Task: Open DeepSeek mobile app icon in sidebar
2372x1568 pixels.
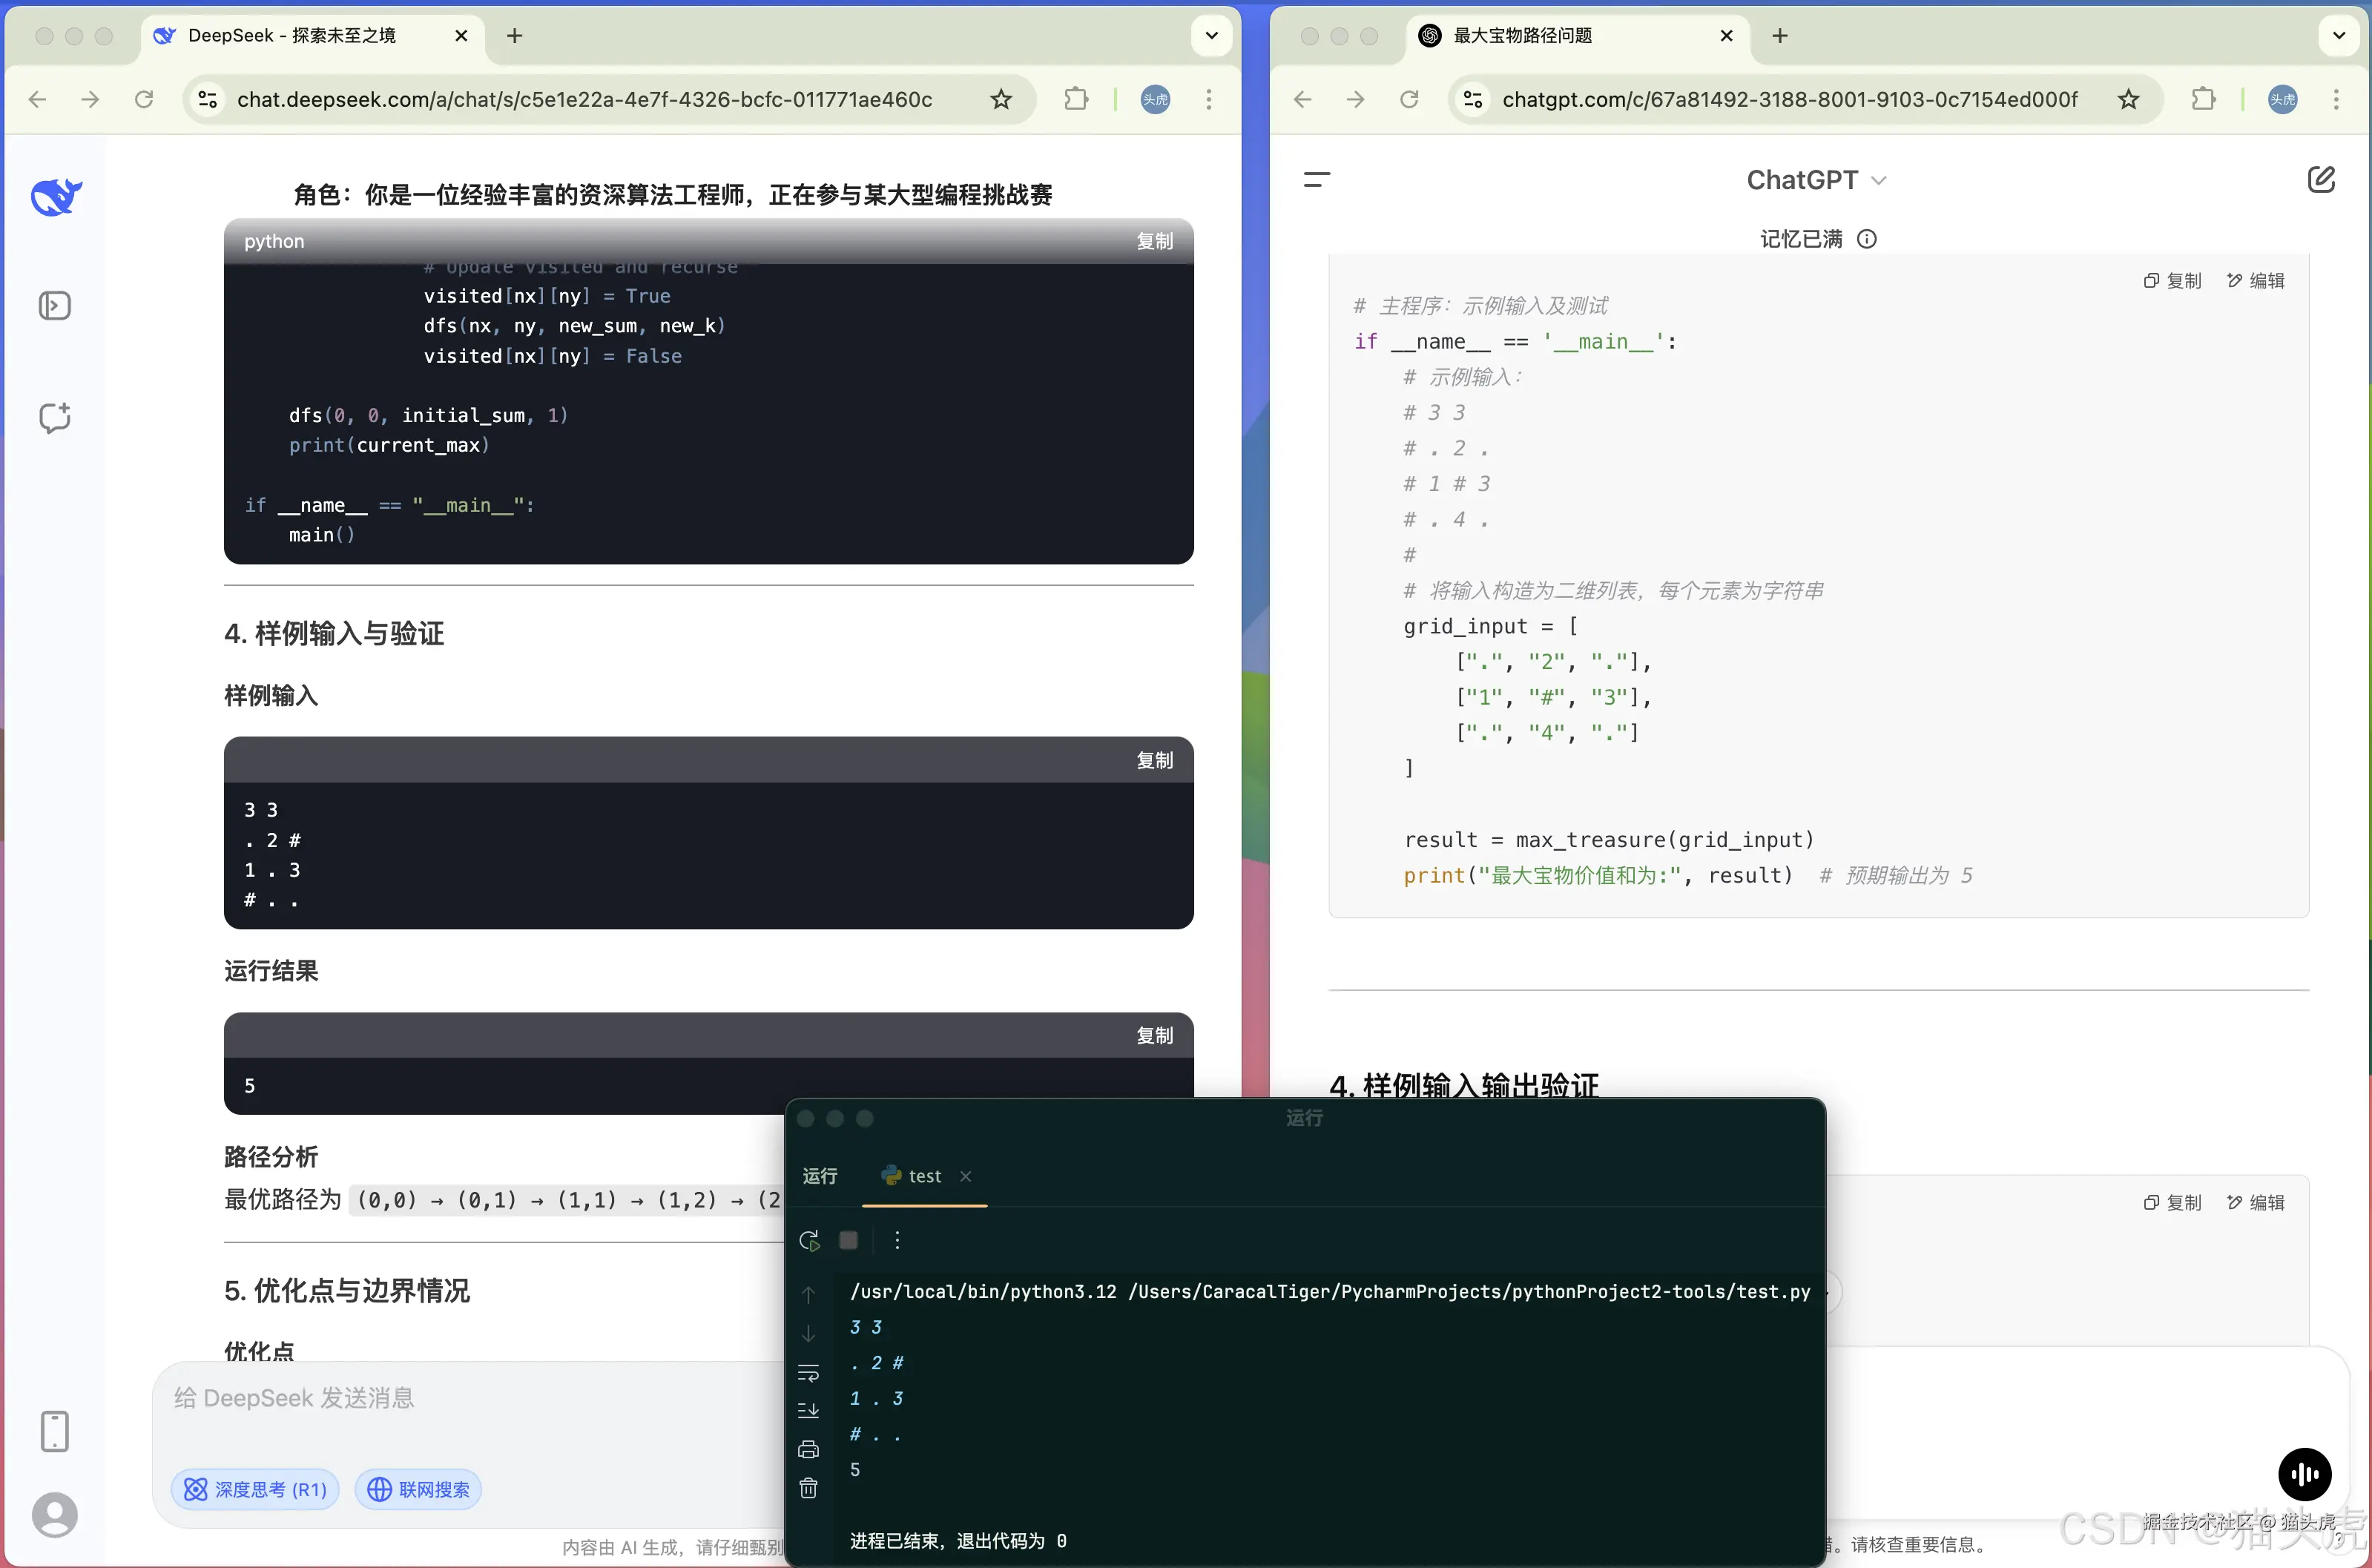Action: tap(55, 1430)
